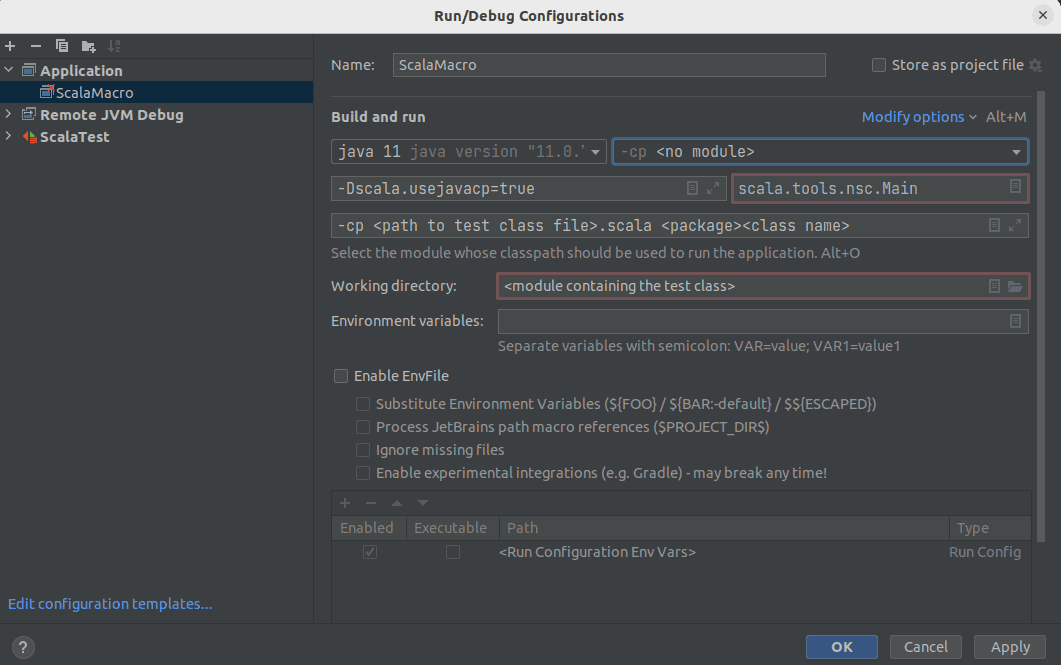Enable the EnvFile checkbox
1061x665 pixels.
[341, 376]
